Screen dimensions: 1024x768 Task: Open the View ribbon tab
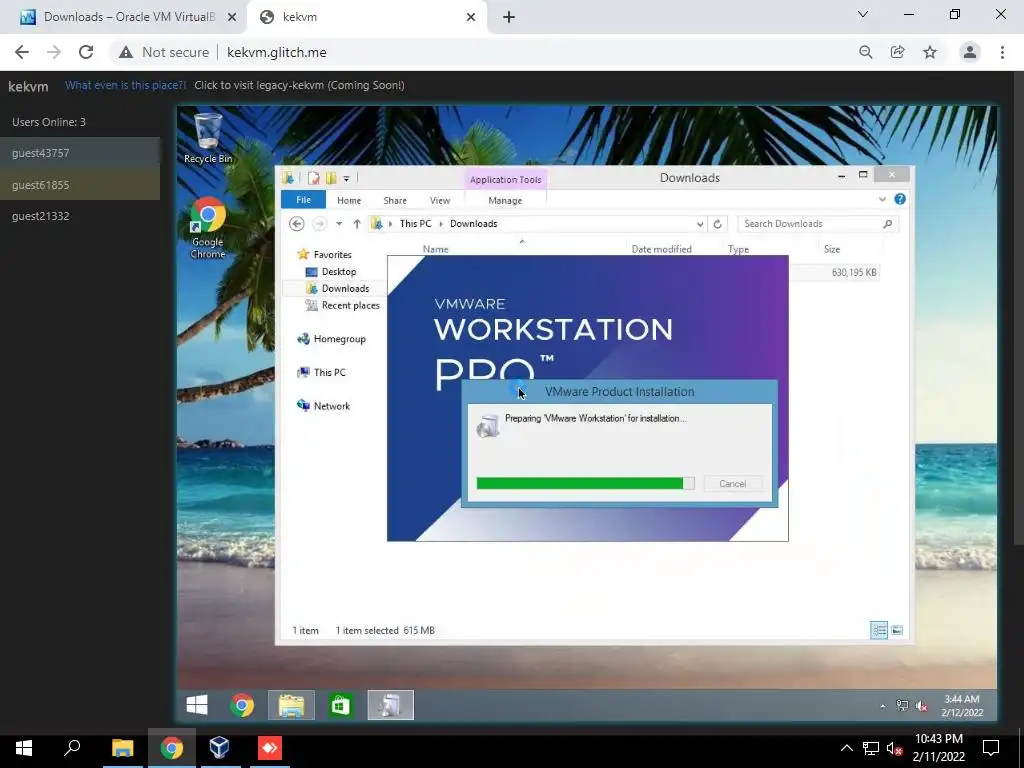[440, 200]
